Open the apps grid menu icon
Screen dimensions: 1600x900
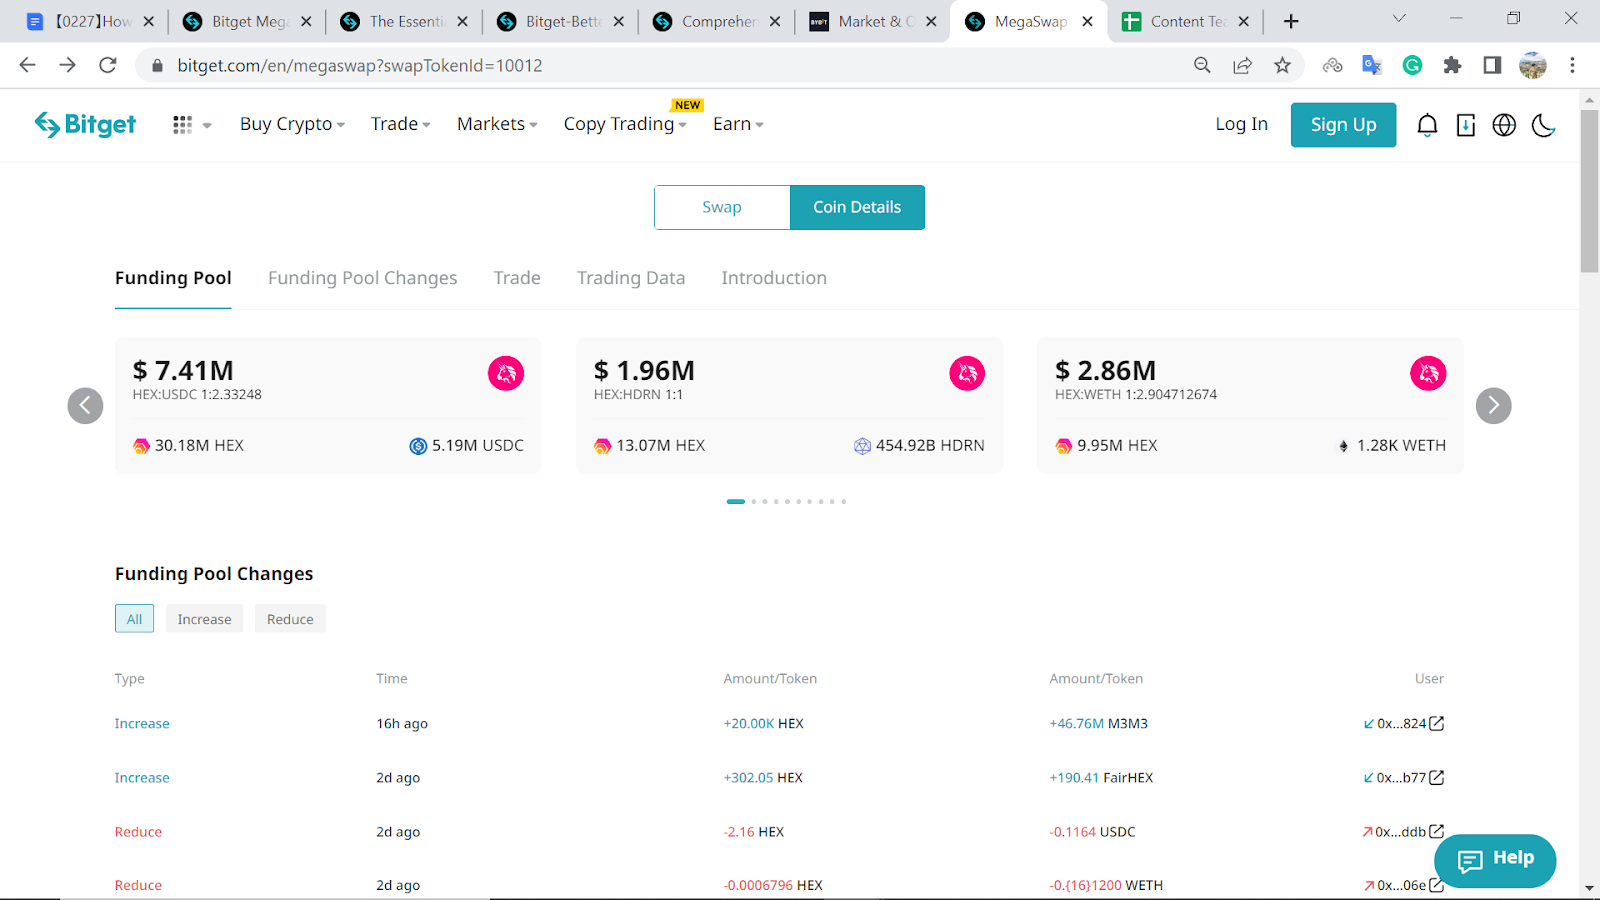click(x=182, y=125)
